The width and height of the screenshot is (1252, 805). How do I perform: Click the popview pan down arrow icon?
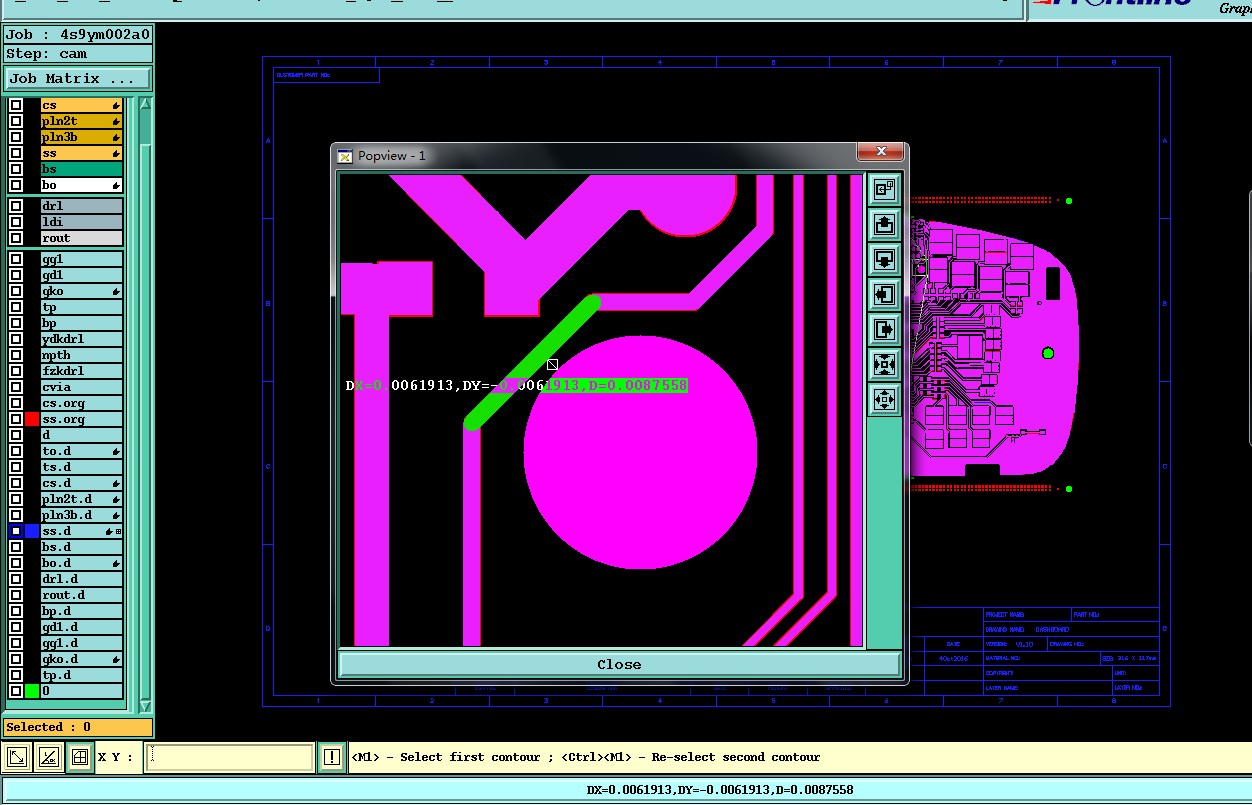[884, 259]
